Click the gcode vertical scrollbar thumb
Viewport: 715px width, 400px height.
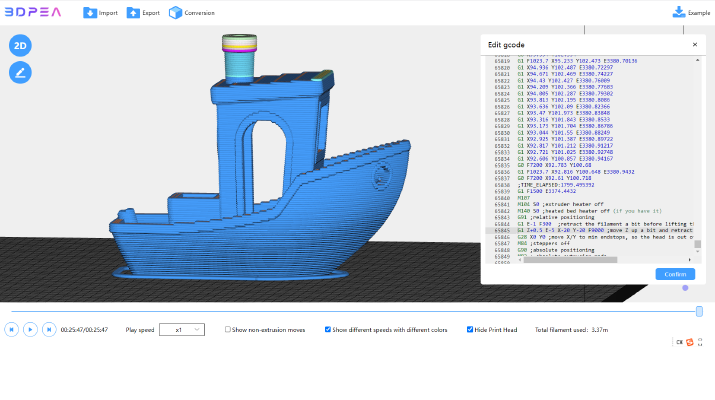coord(698,244)
